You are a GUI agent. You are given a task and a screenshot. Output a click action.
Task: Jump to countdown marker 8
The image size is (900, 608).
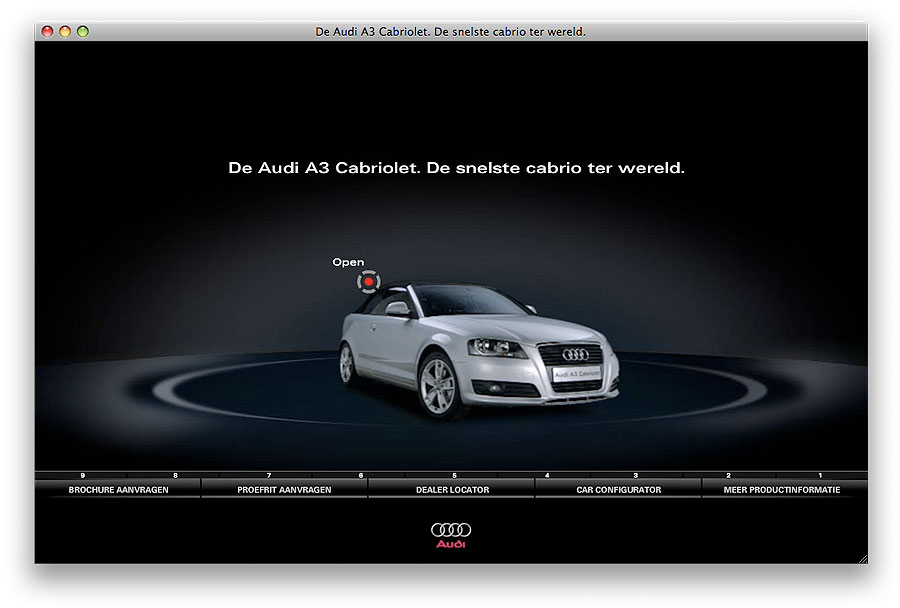[x=175, y=475]
